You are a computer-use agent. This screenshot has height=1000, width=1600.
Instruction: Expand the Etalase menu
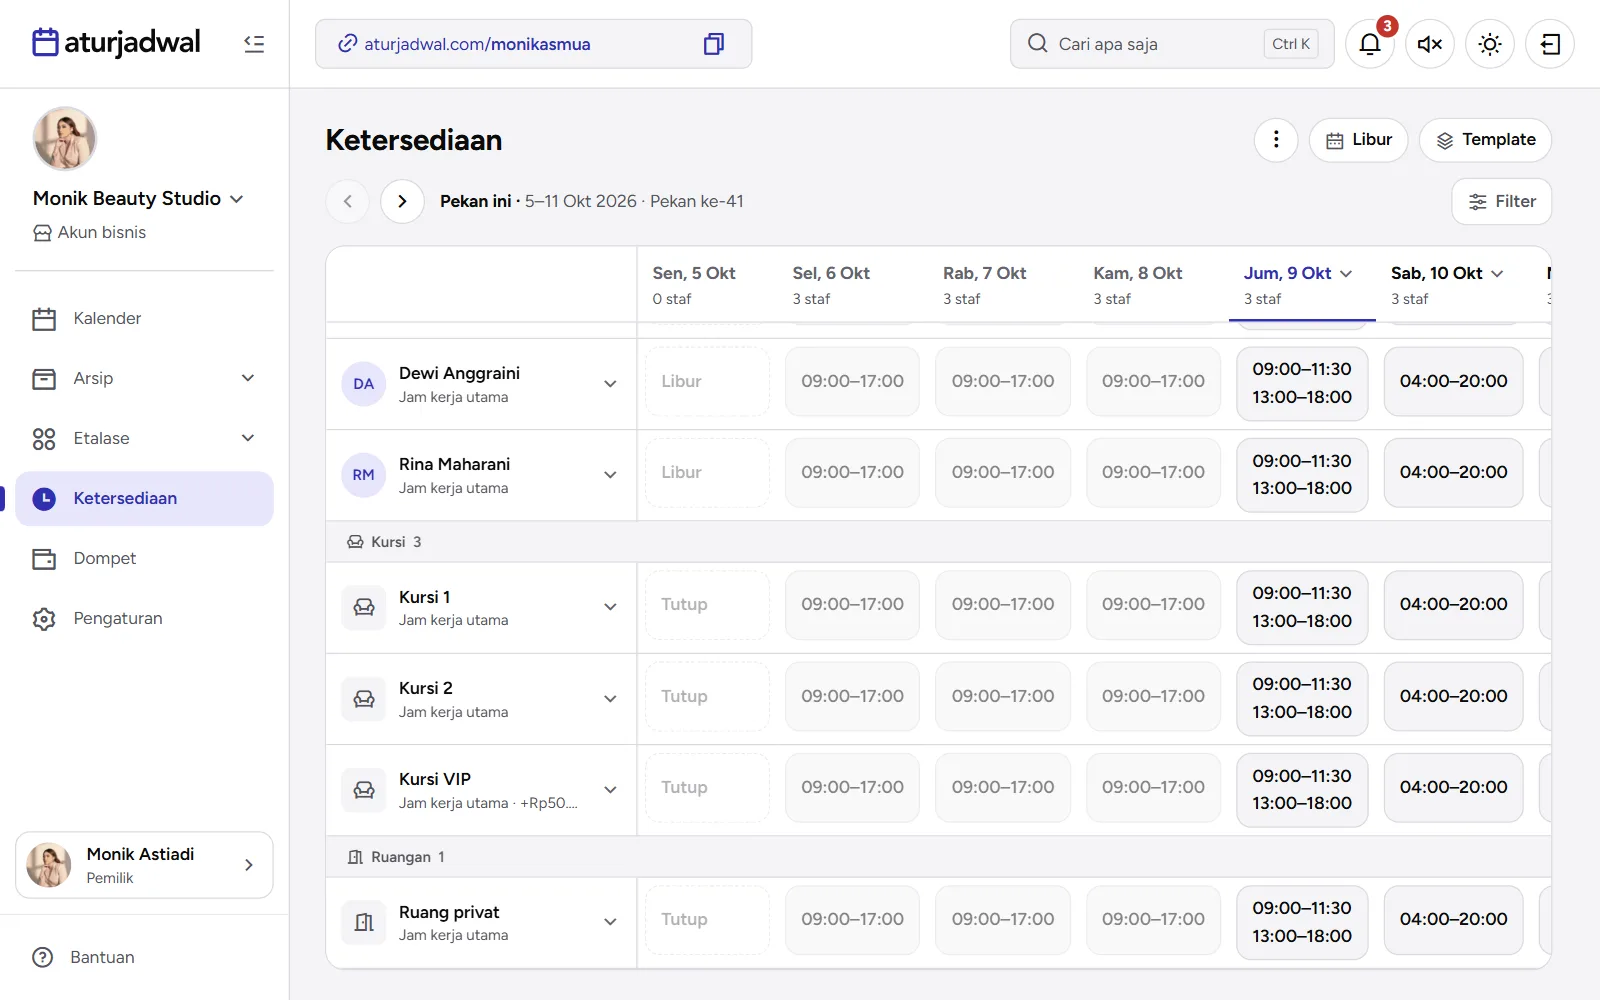(x=144, y=438)
